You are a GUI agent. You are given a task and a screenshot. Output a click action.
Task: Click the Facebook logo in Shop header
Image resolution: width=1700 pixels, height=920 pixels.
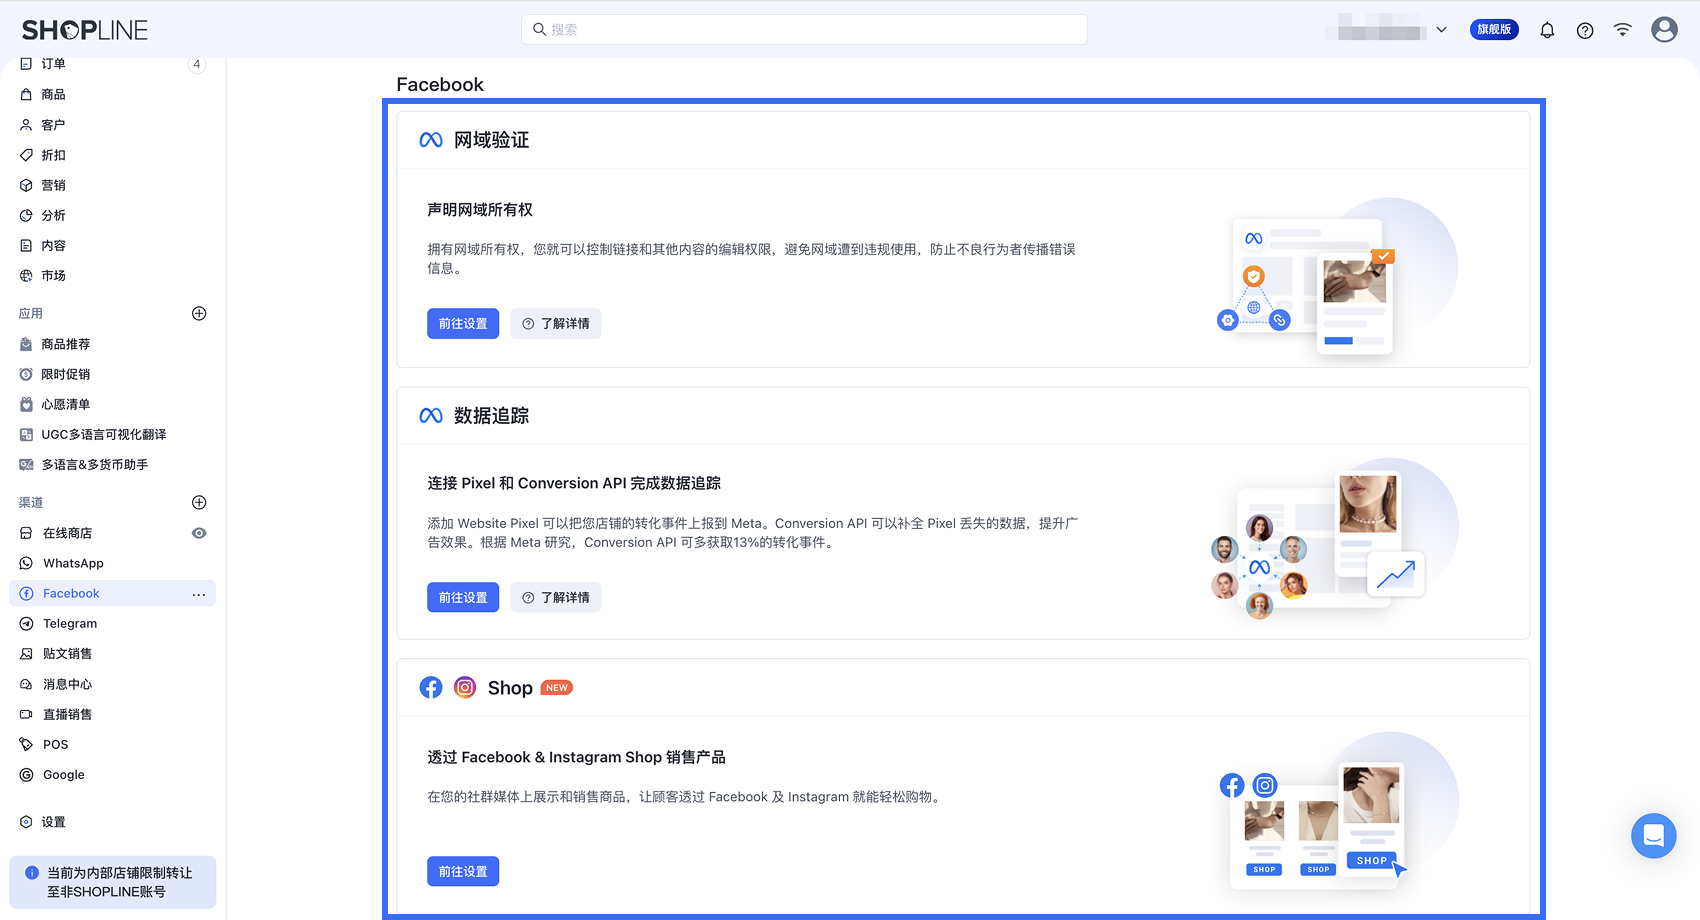(x=431, y=688)
